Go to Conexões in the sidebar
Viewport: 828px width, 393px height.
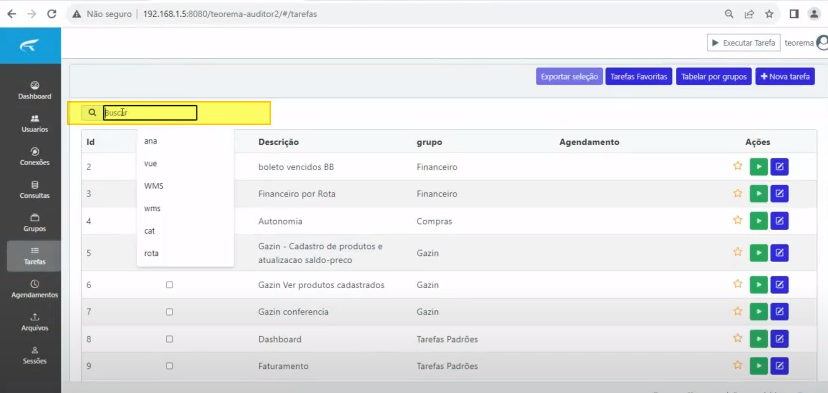[34, 157]
